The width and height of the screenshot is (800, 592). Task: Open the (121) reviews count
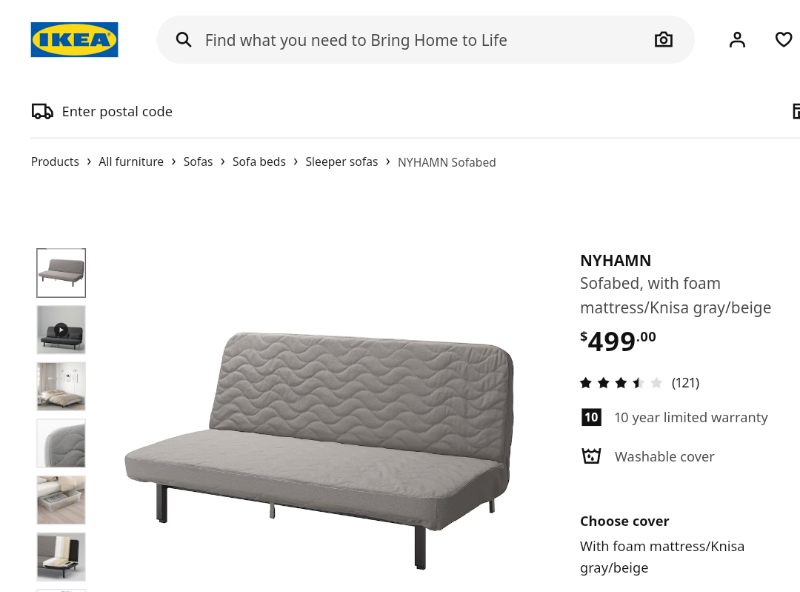[x=685, y=383]
